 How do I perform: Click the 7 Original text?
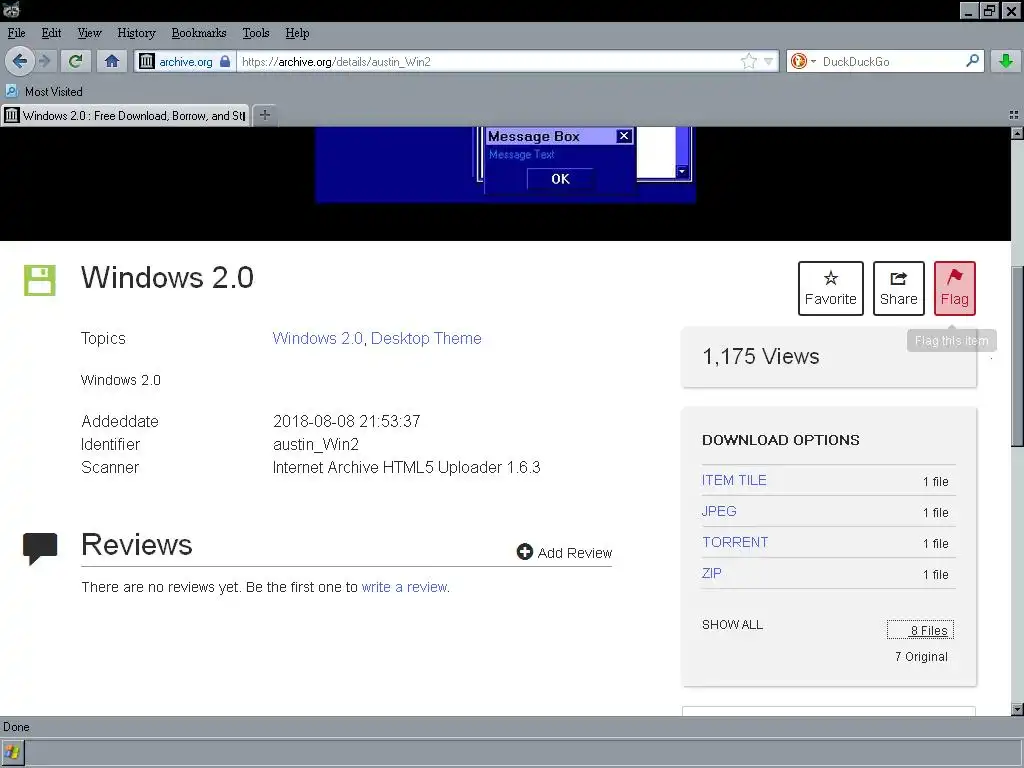[x=921, y=656]
